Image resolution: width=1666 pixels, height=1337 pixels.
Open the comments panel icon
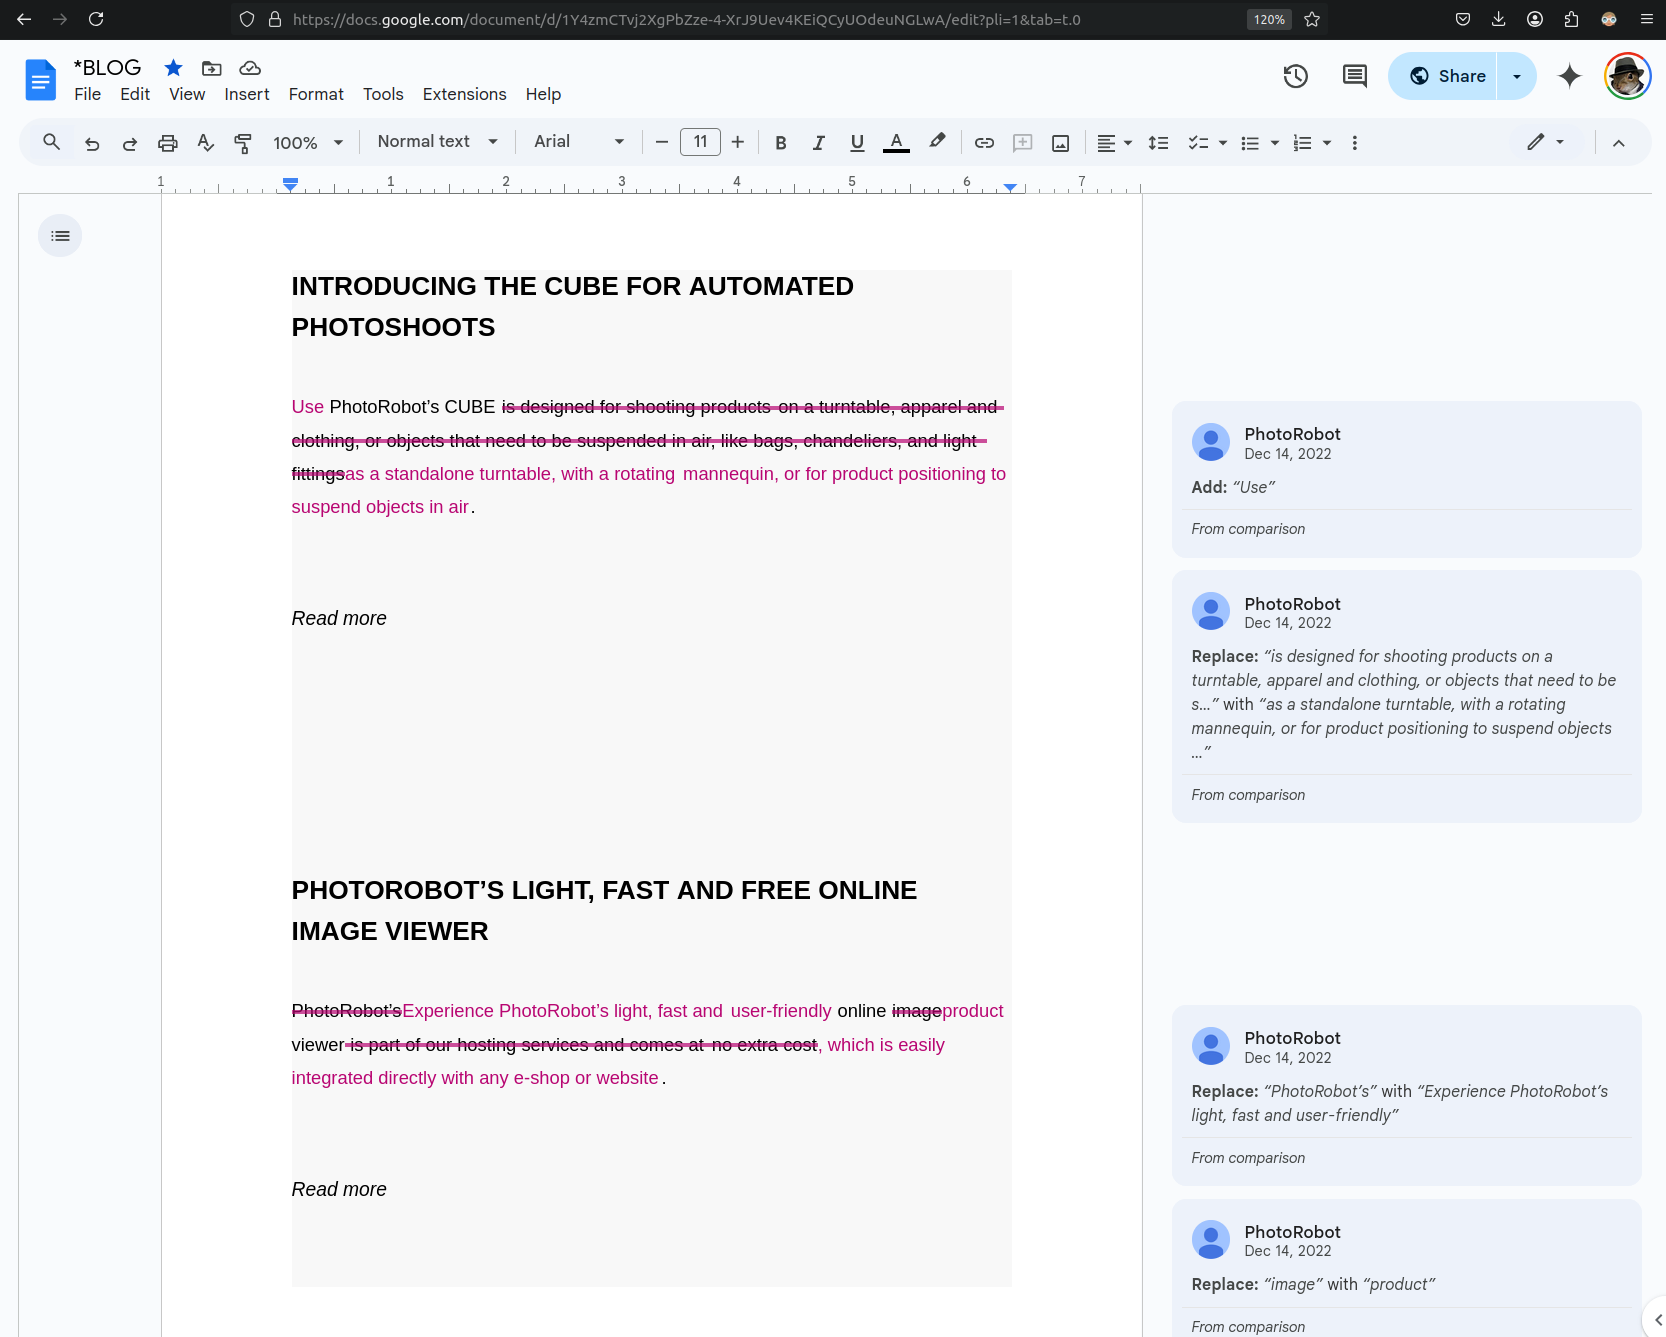(x=1354, y=76)
